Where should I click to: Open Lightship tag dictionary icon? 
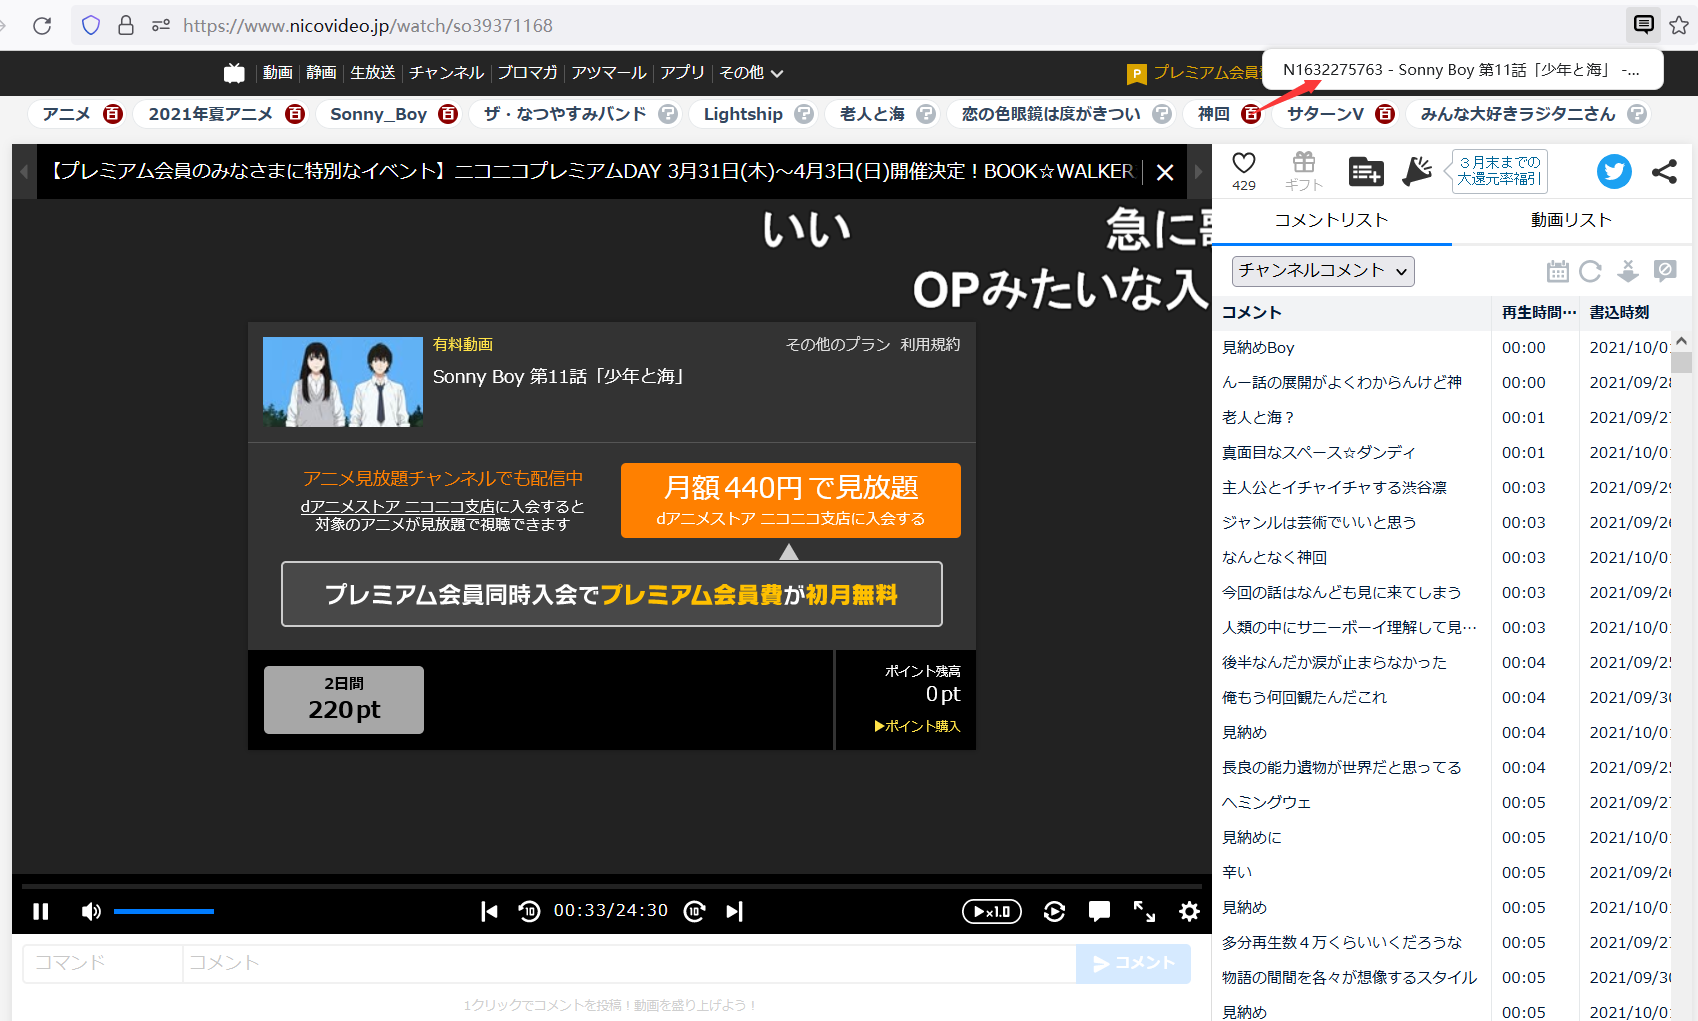pyautogui.click(x=804, y=114)
